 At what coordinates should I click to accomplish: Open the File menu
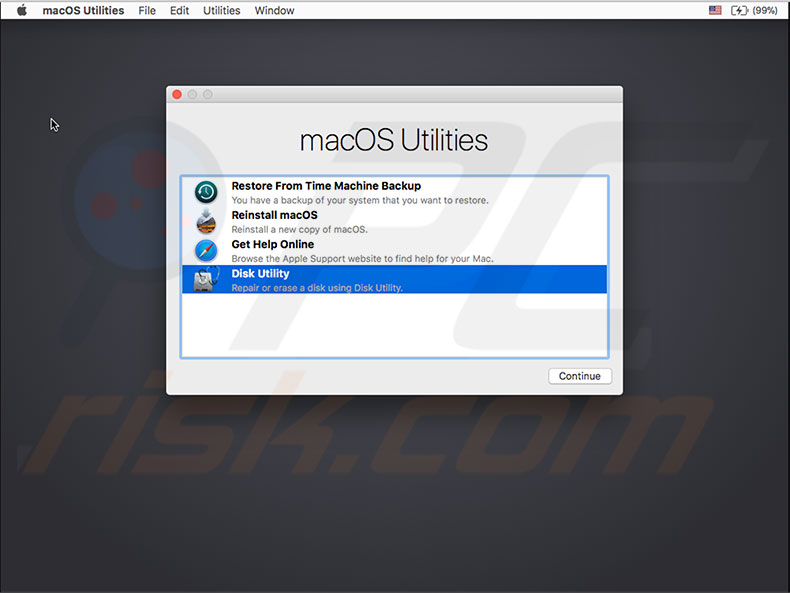pyautogui.click(x=147, y=10)
